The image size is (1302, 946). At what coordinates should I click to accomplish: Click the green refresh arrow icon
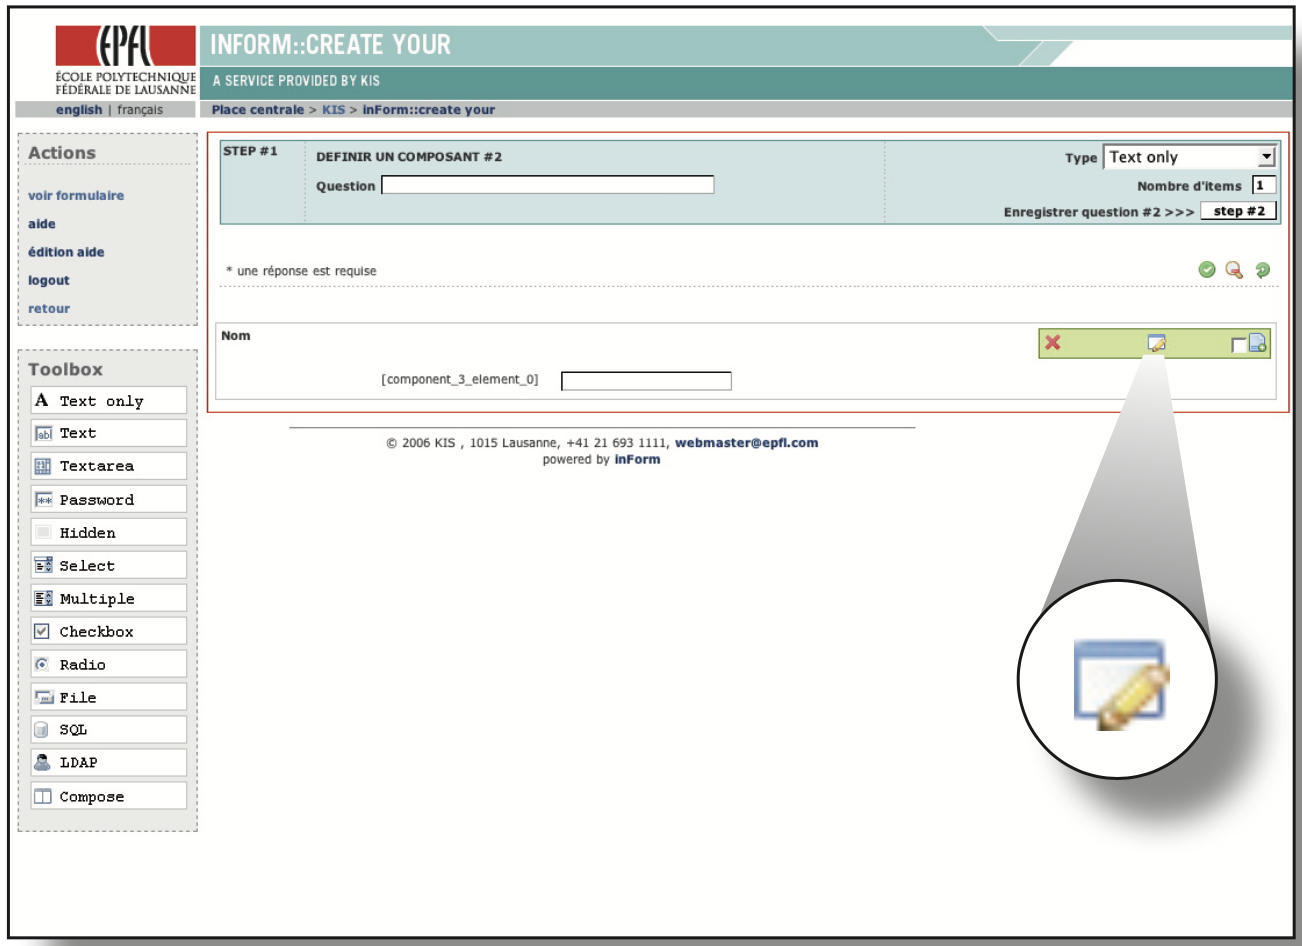[x=1263, y=270]
